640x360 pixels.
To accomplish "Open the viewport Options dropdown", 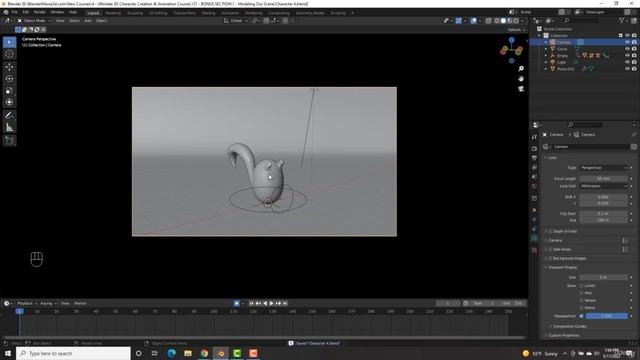I will pos(516,30).
